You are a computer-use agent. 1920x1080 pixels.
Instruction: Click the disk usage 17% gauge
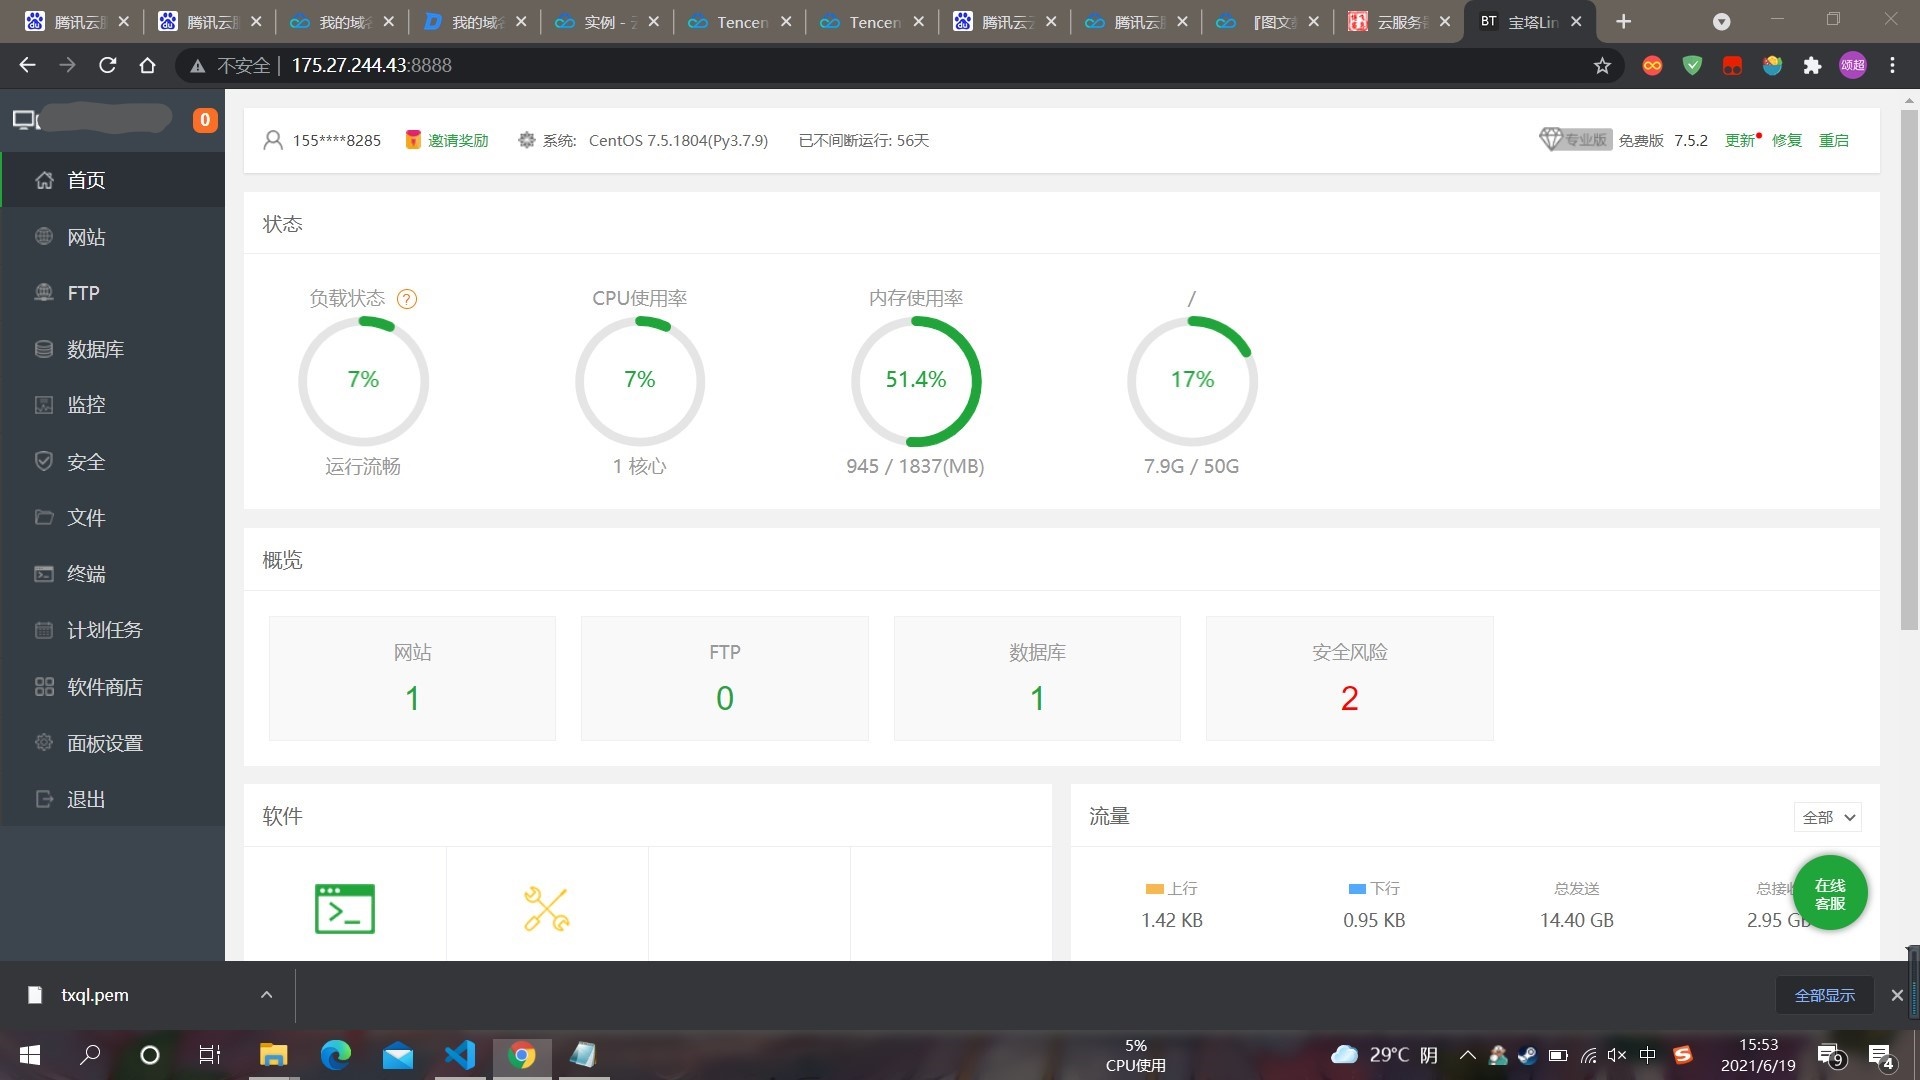tap(1192, 381)
